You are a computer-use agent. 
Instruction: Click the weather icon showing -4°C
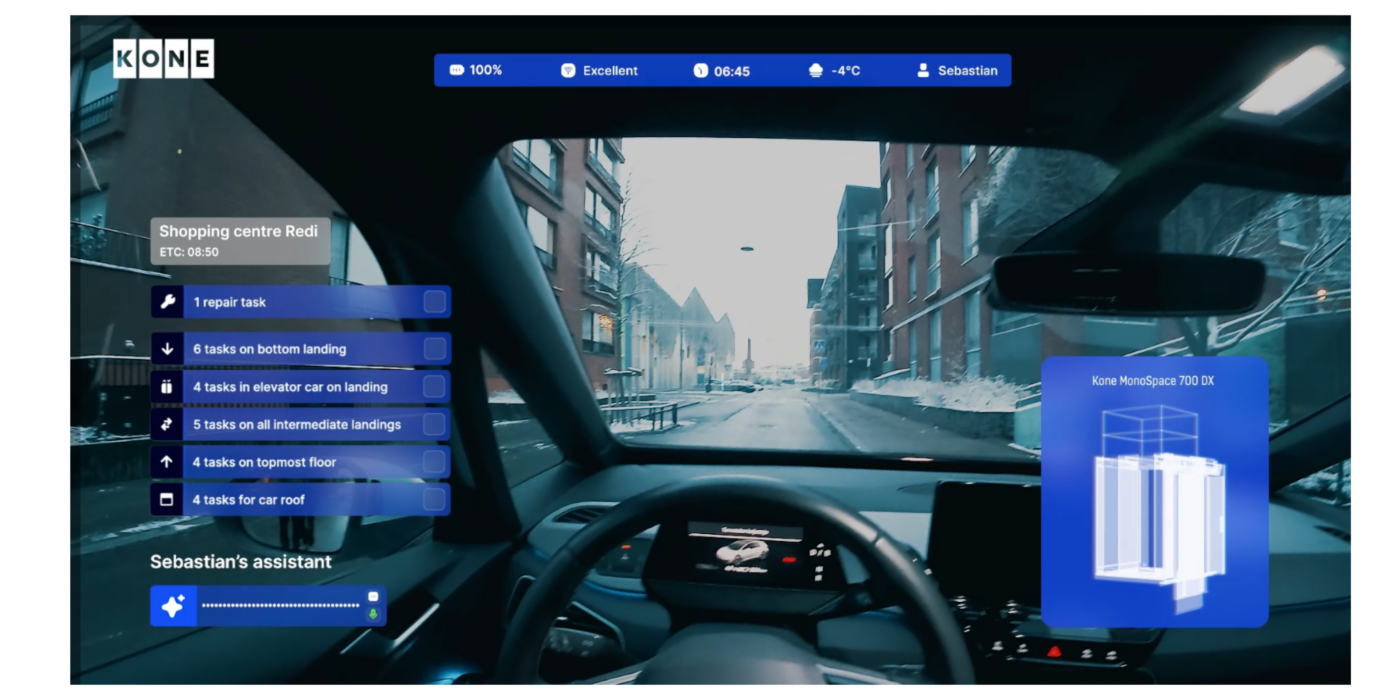point(815,71)
